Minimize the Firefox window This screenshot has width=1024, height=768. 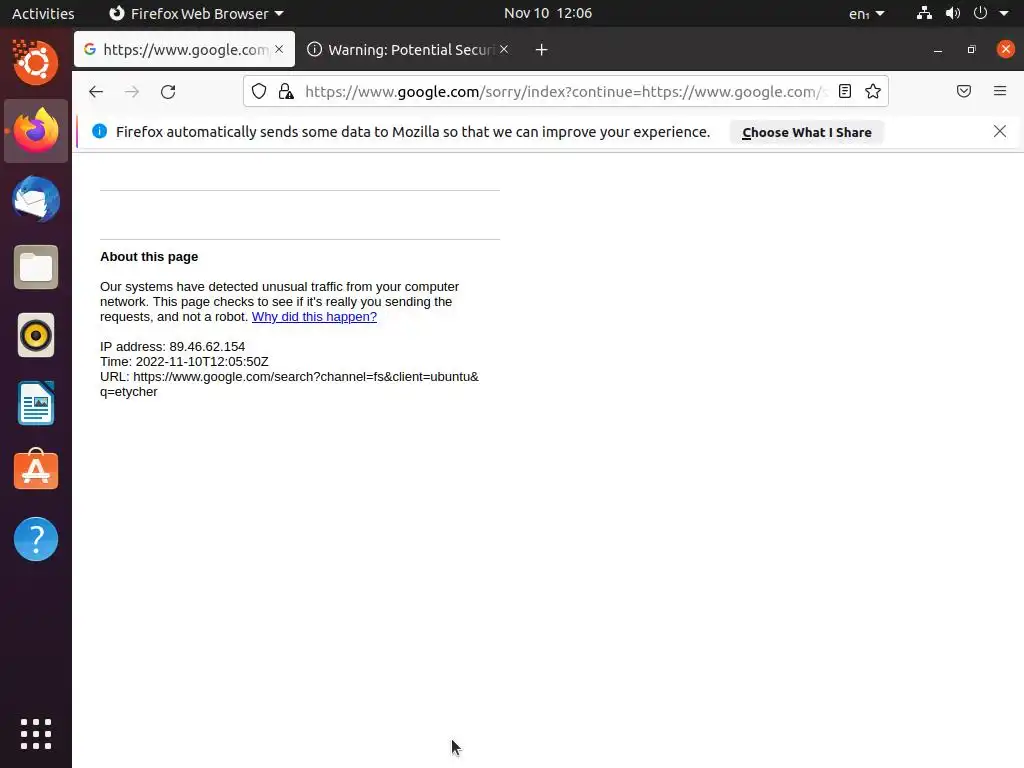[938, 50]
